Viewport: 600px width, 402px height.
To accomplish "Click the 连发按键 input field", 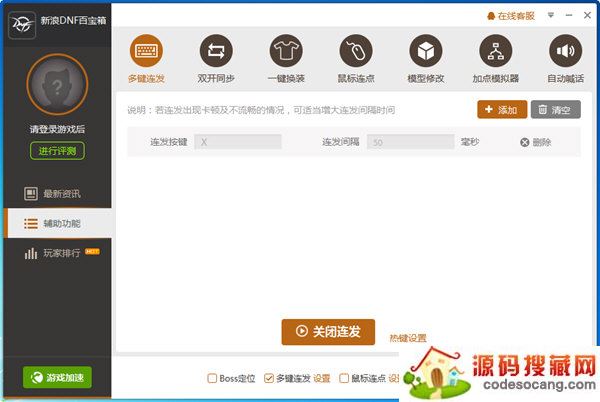I will (x=238, y=142).
